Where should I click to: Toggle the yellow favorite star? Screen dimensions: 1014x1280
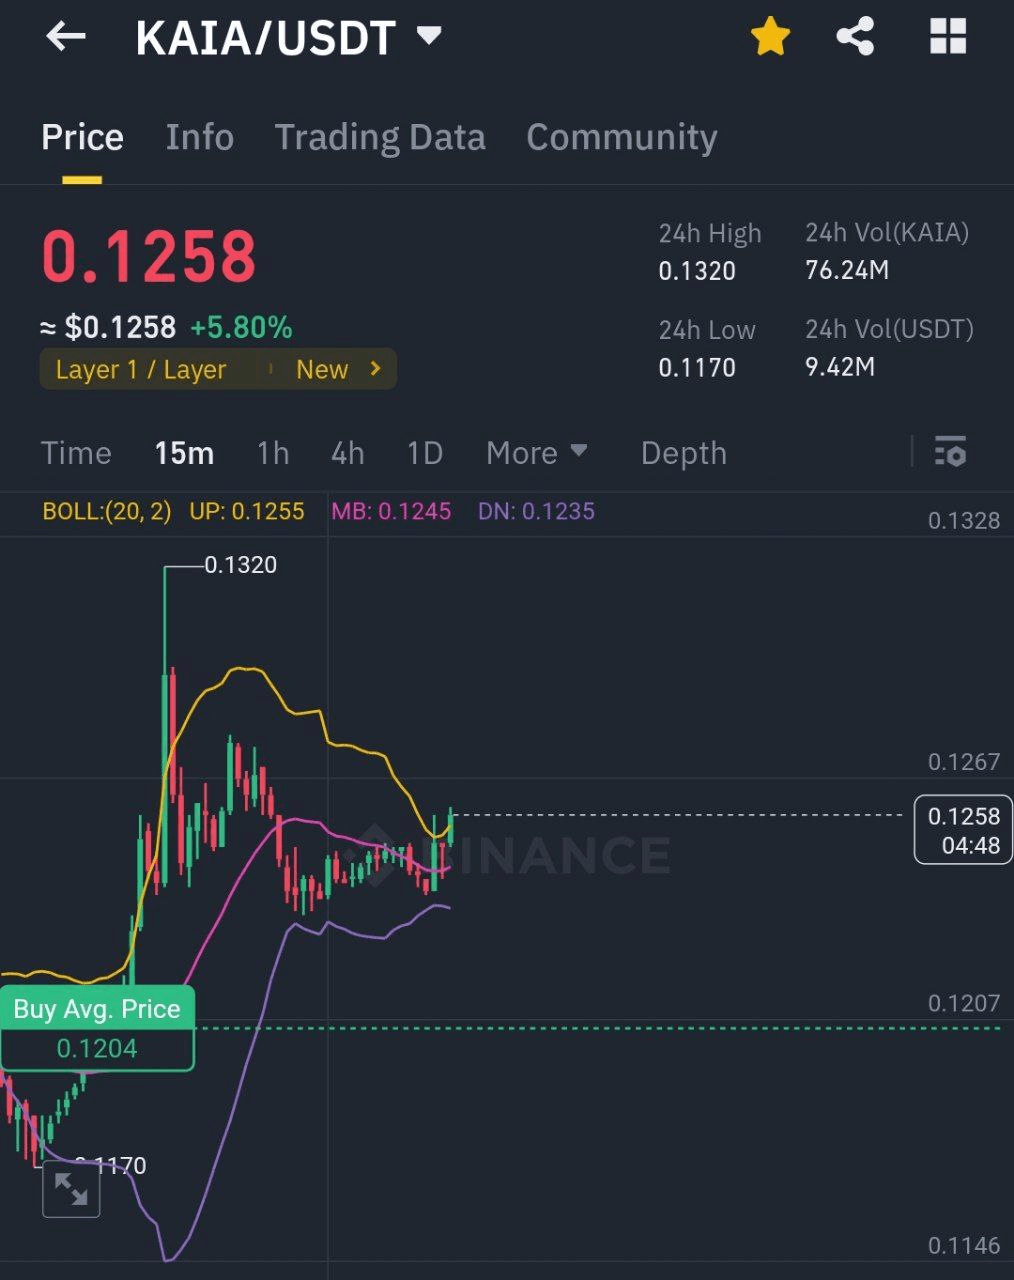pos(770,38)
